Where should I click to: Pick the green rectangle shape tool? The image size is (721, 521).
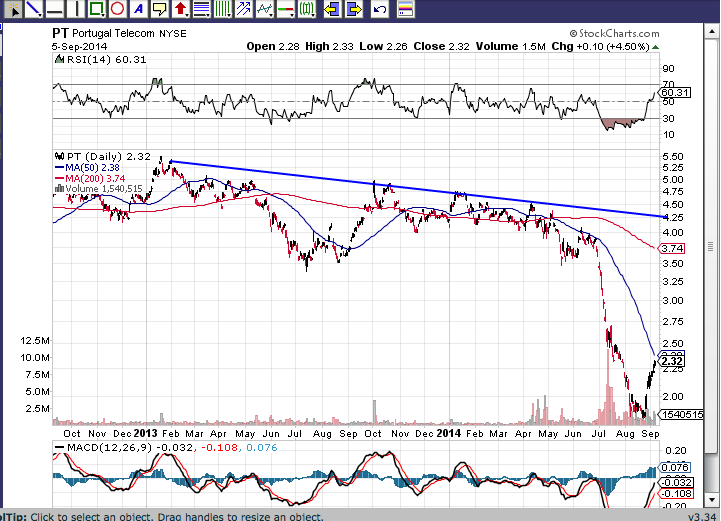coord(95,9)
